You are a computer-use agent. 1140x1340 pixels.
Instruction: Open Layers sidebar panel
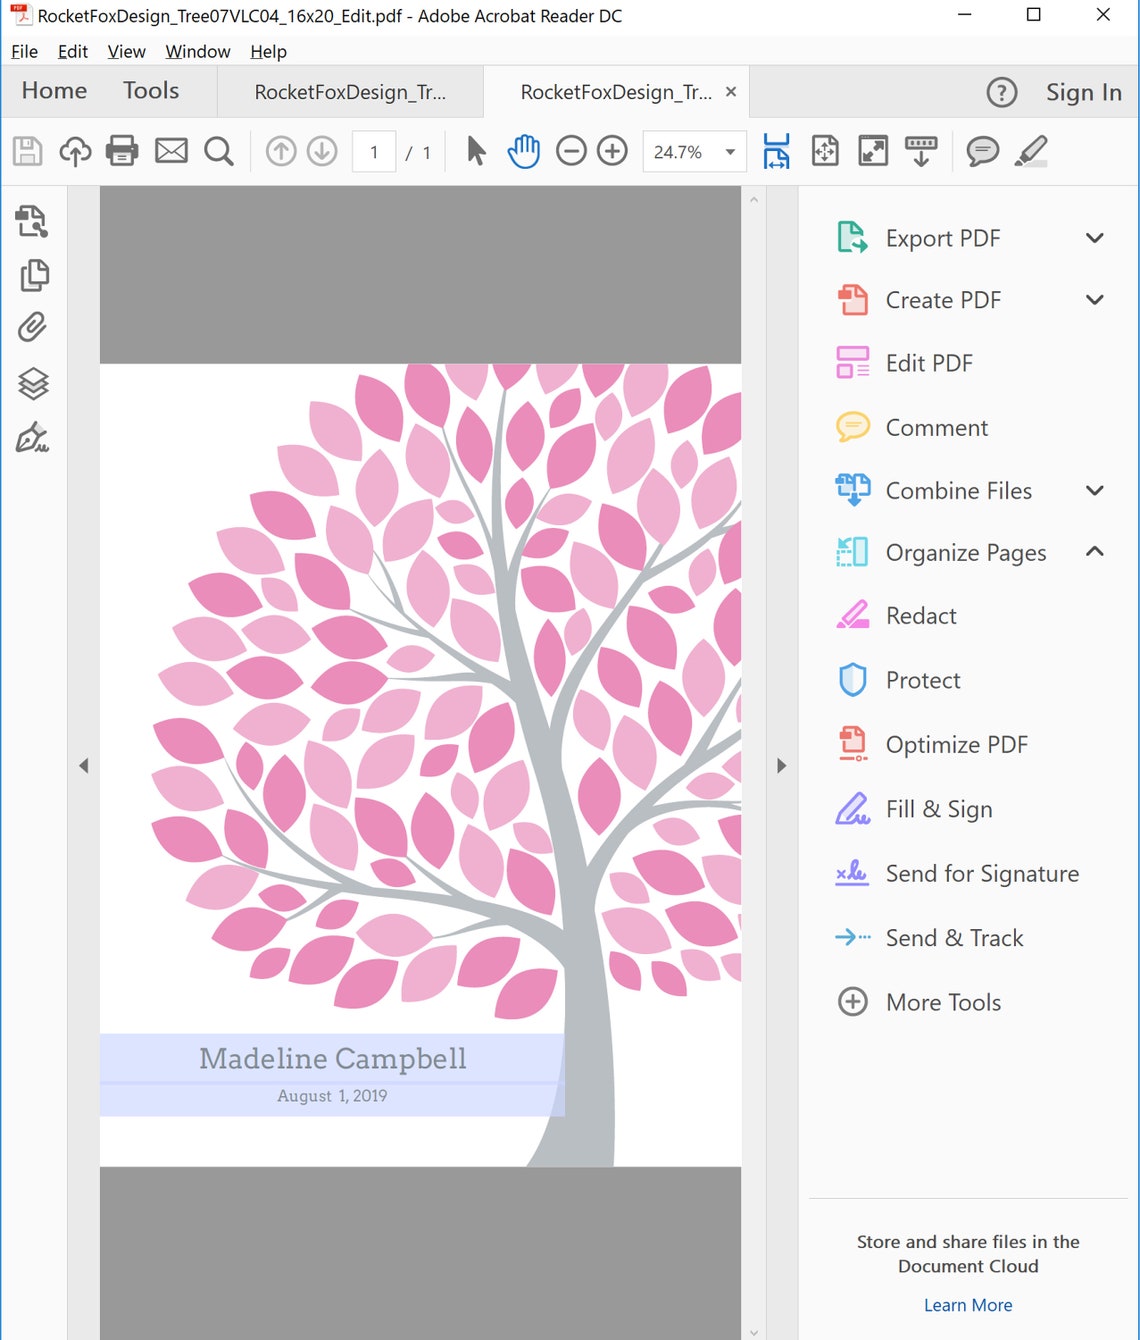coord(33,383)
